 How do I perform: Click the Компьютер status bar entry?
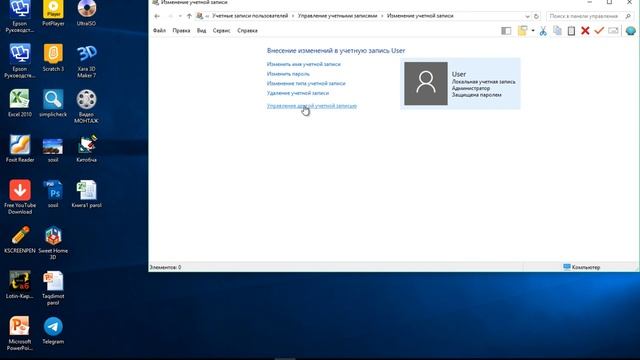(581, 267)
